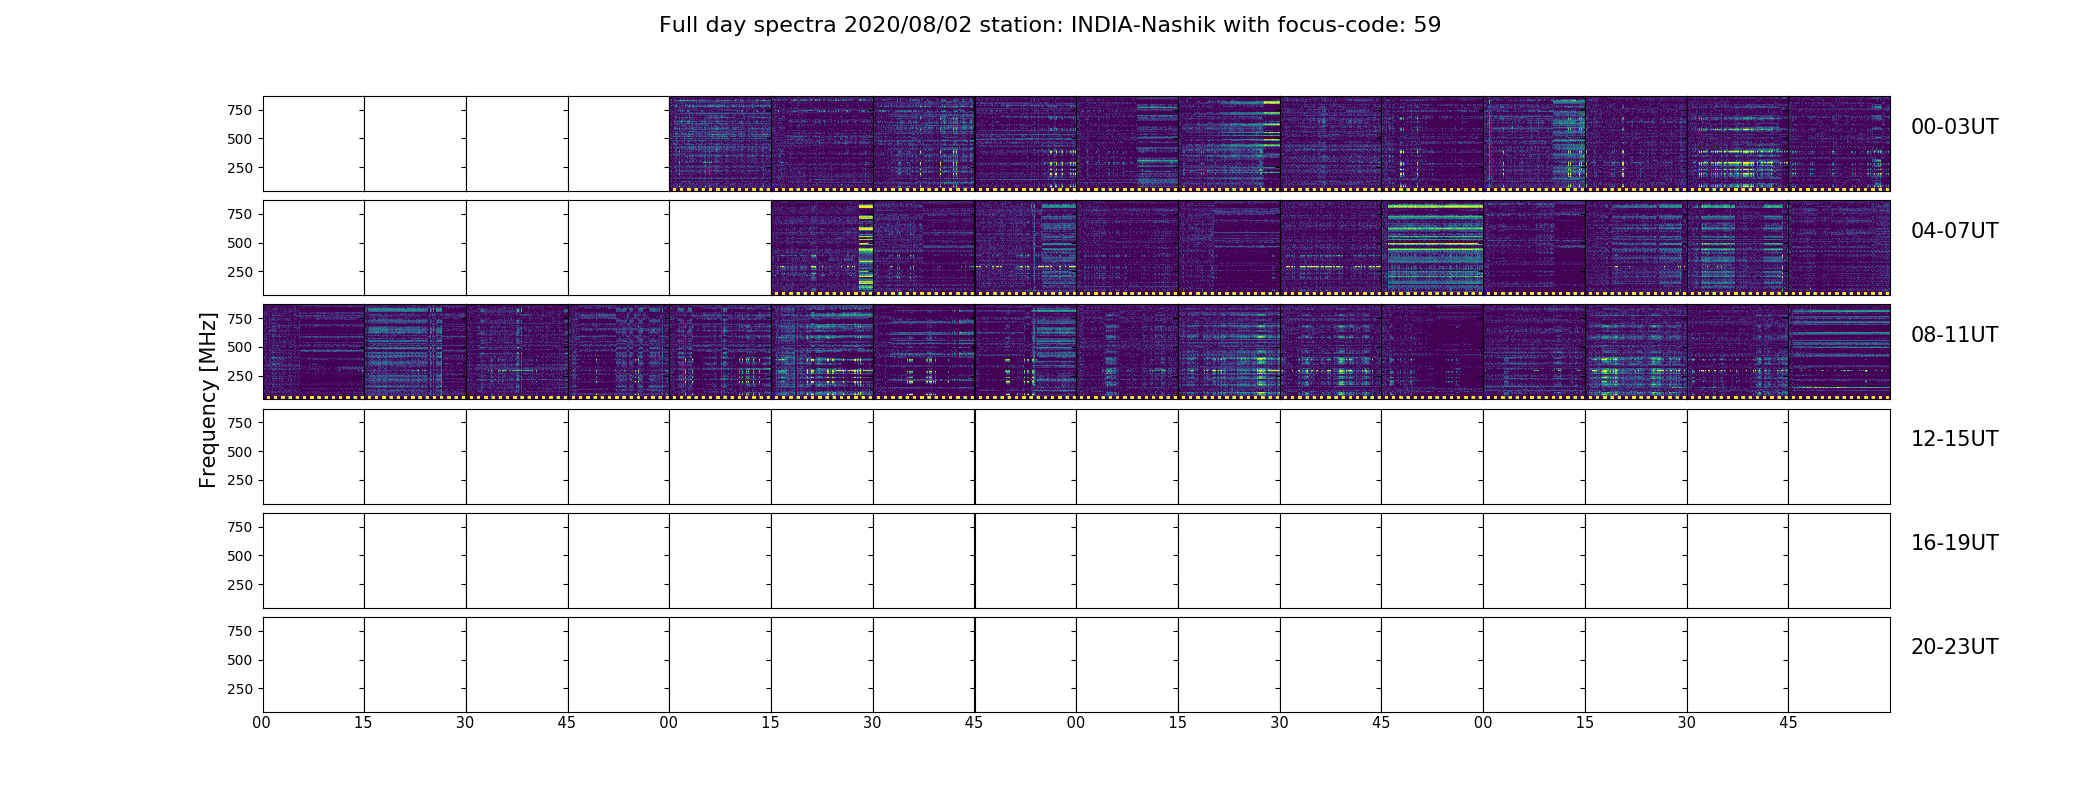Select the 12-15UT row label
The image size is (2100, 800).
1954,439
